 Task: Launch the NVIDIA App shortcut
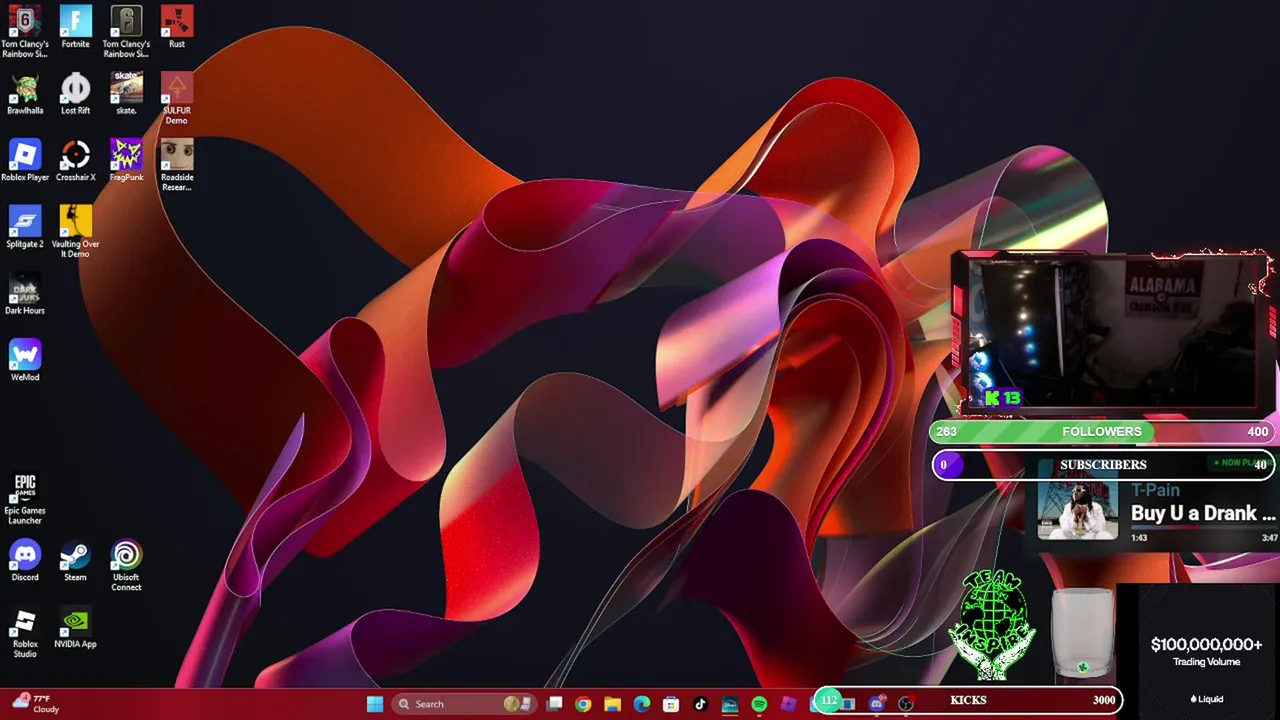75,628
